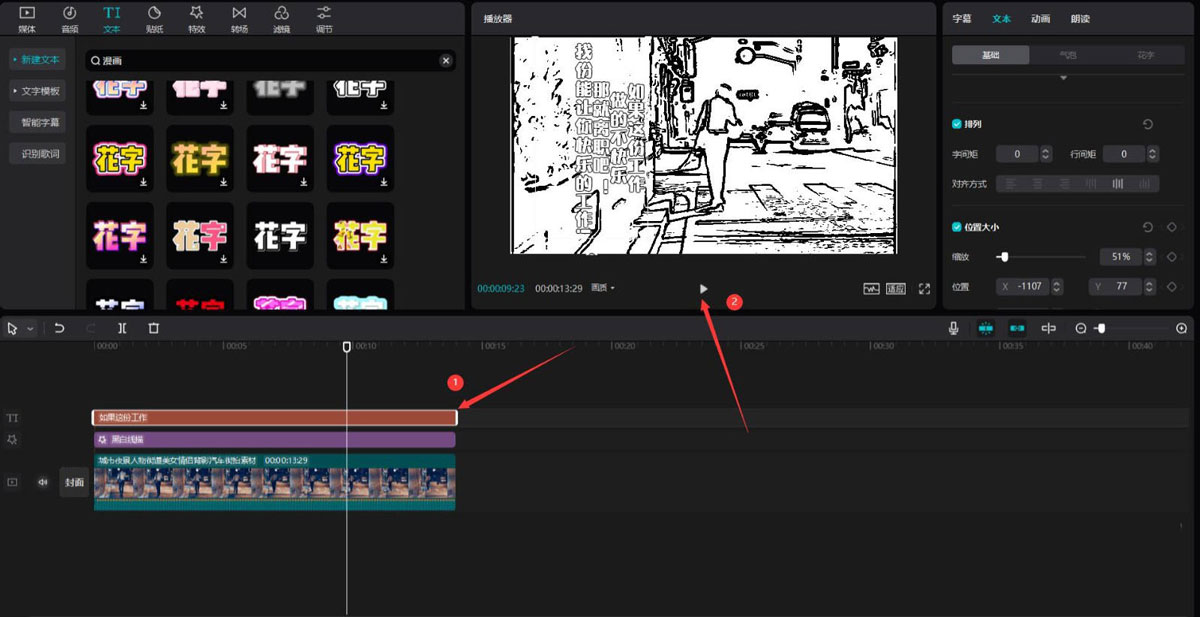Switch to the 转场 transitions panel

[239, 18]
